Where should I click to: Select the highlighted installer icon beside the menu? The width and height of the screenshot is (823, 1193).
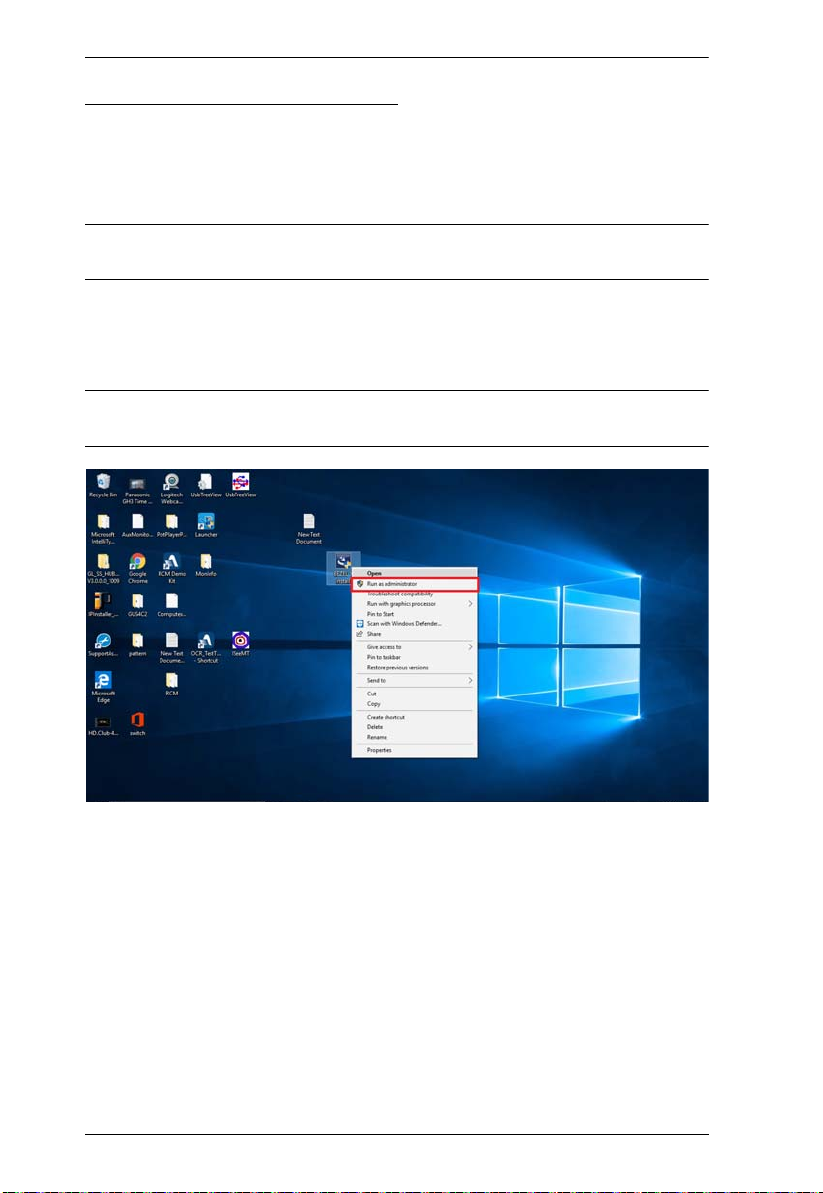pos(342,568)
